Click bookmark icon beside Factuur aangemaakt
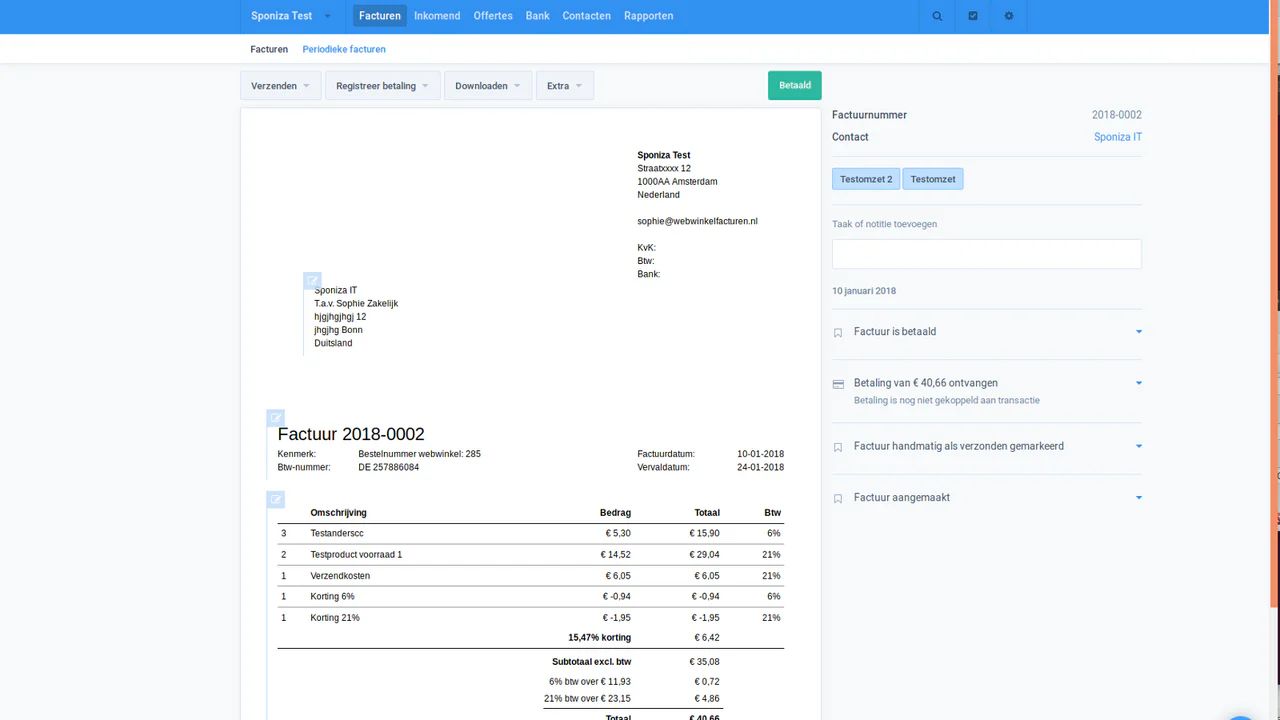 838,498
